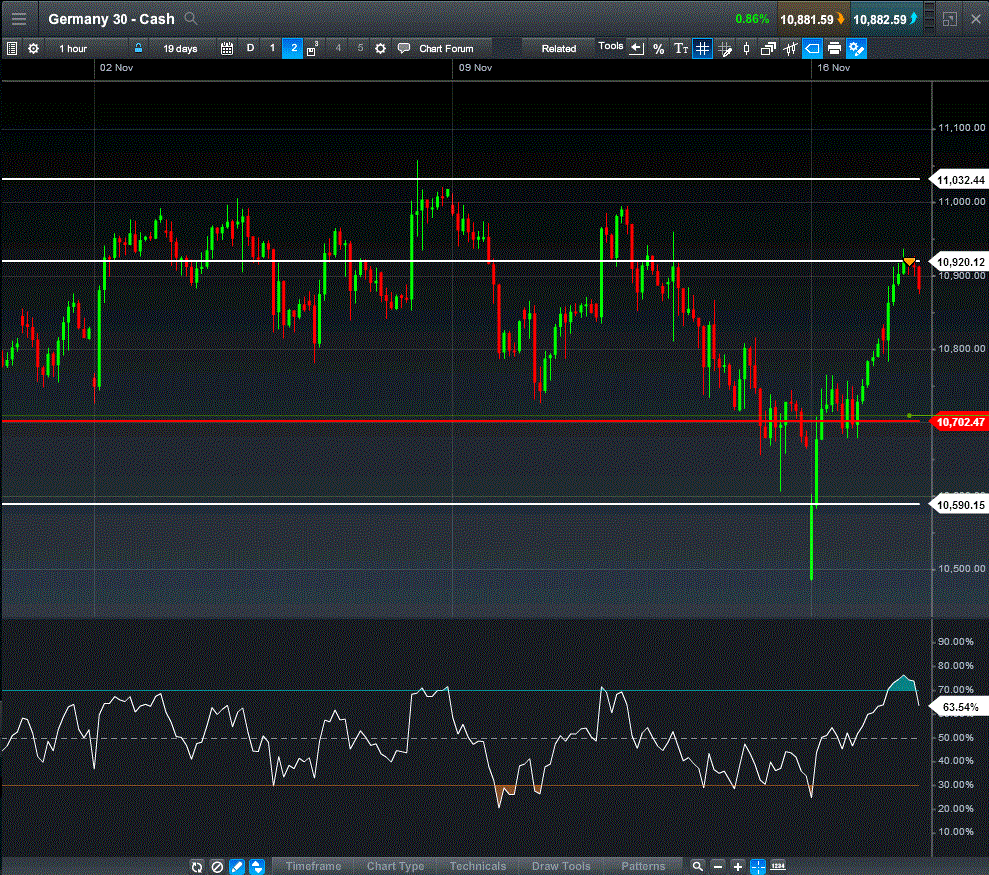The width and height of the screenshot is (989, 875).
Task: Choose the candlestick chart type icon
Action: coord(747,49)
